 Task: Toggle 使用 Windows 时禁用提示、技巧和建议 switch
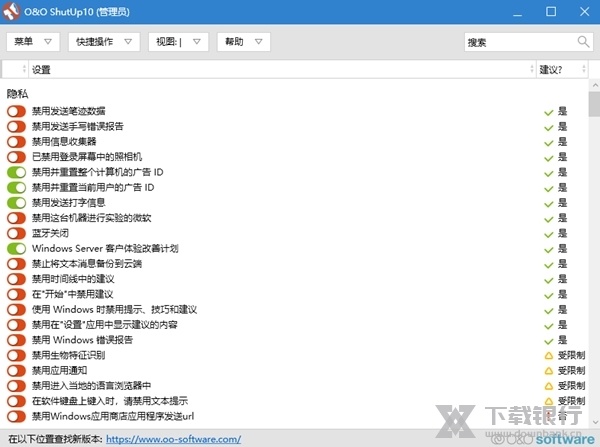point(16,310)
